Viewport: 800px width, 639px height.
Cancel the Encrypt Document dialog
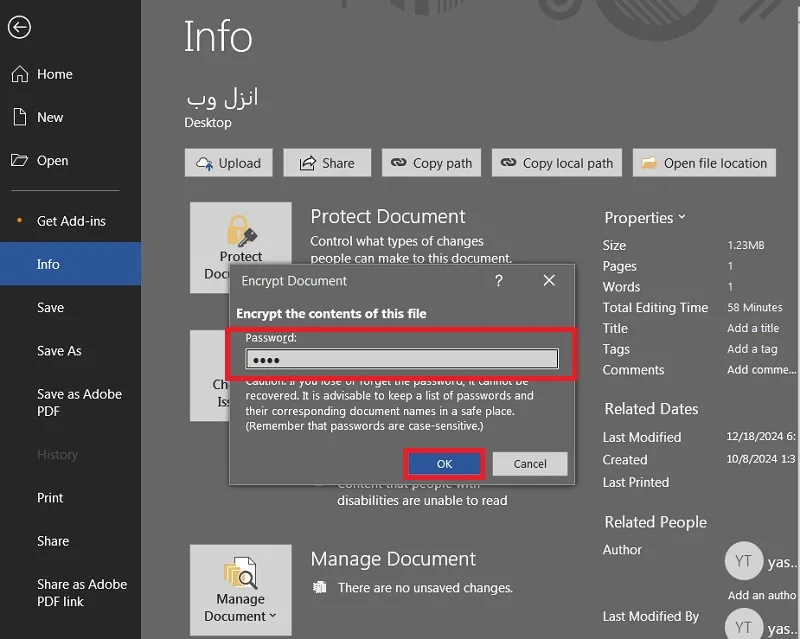click(530, 464)
